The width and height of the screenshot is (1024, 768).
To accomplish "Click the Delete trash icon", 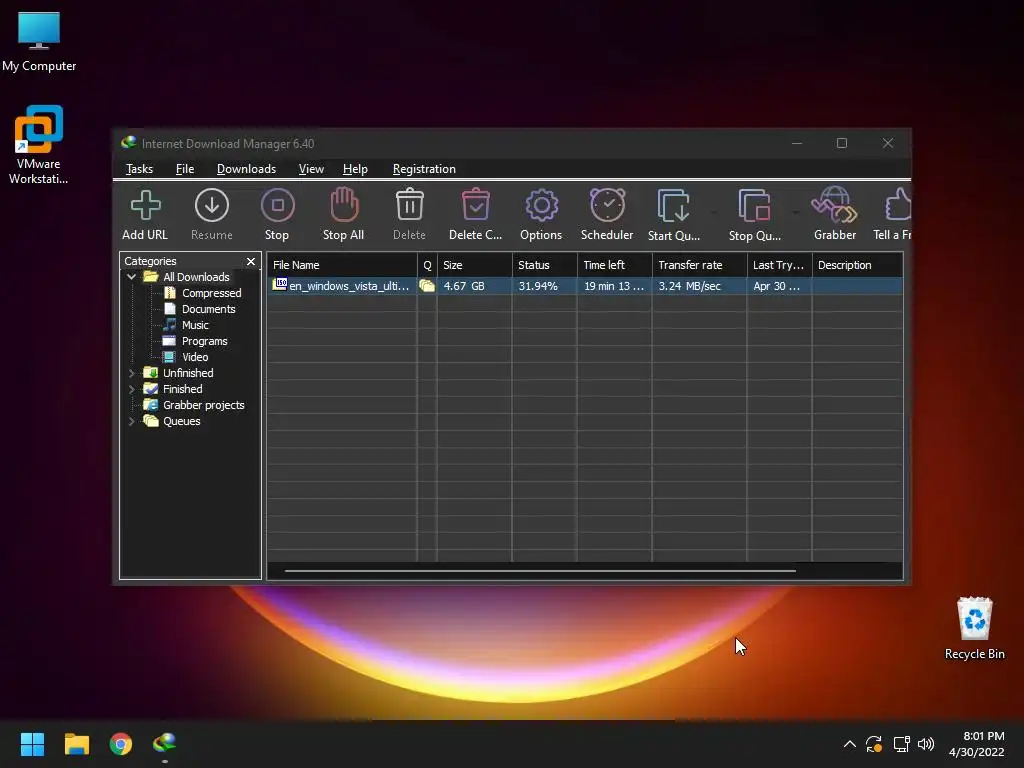I will [x=409, y=205].
